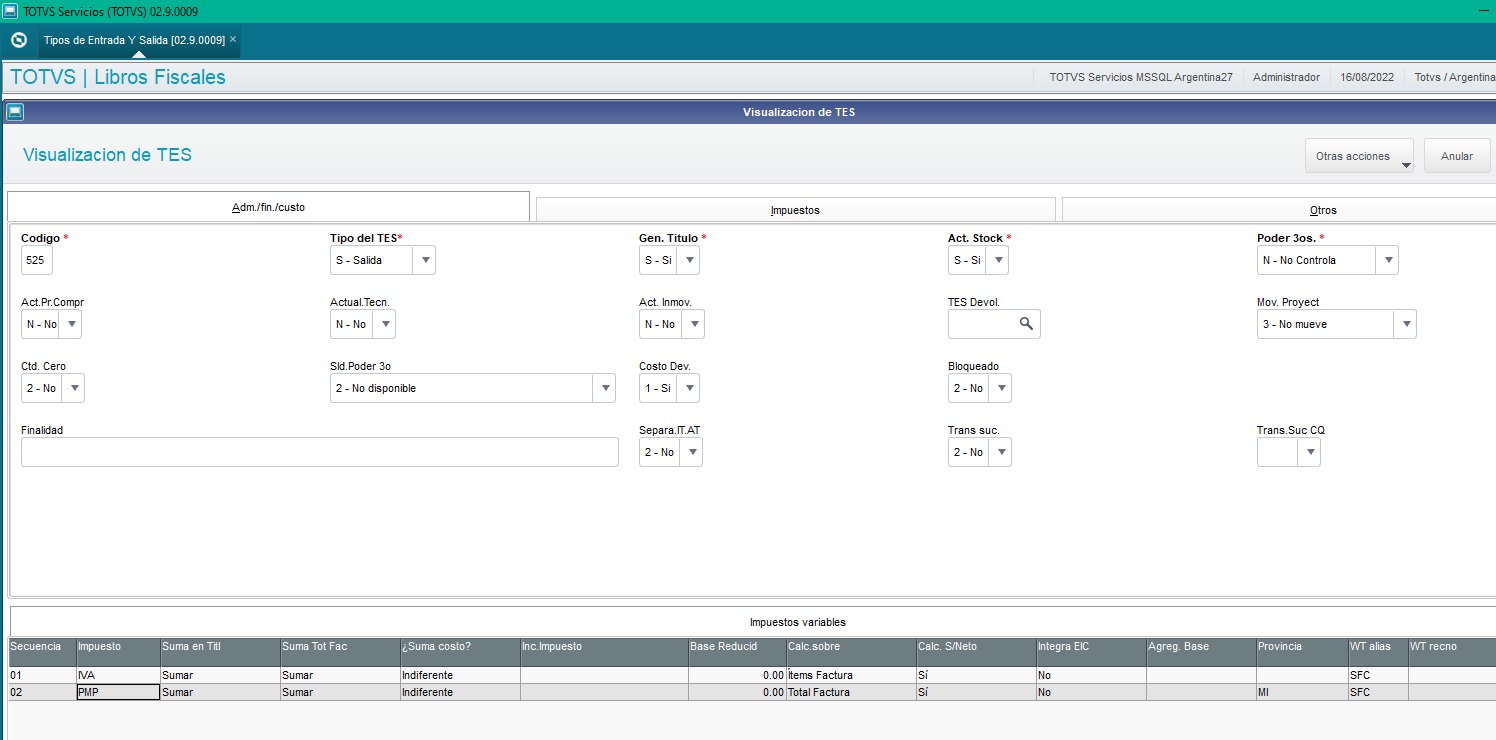Open the Poder 3os. dropdown
Viewport: 1496px width, 740px height.
(1387, 260)
